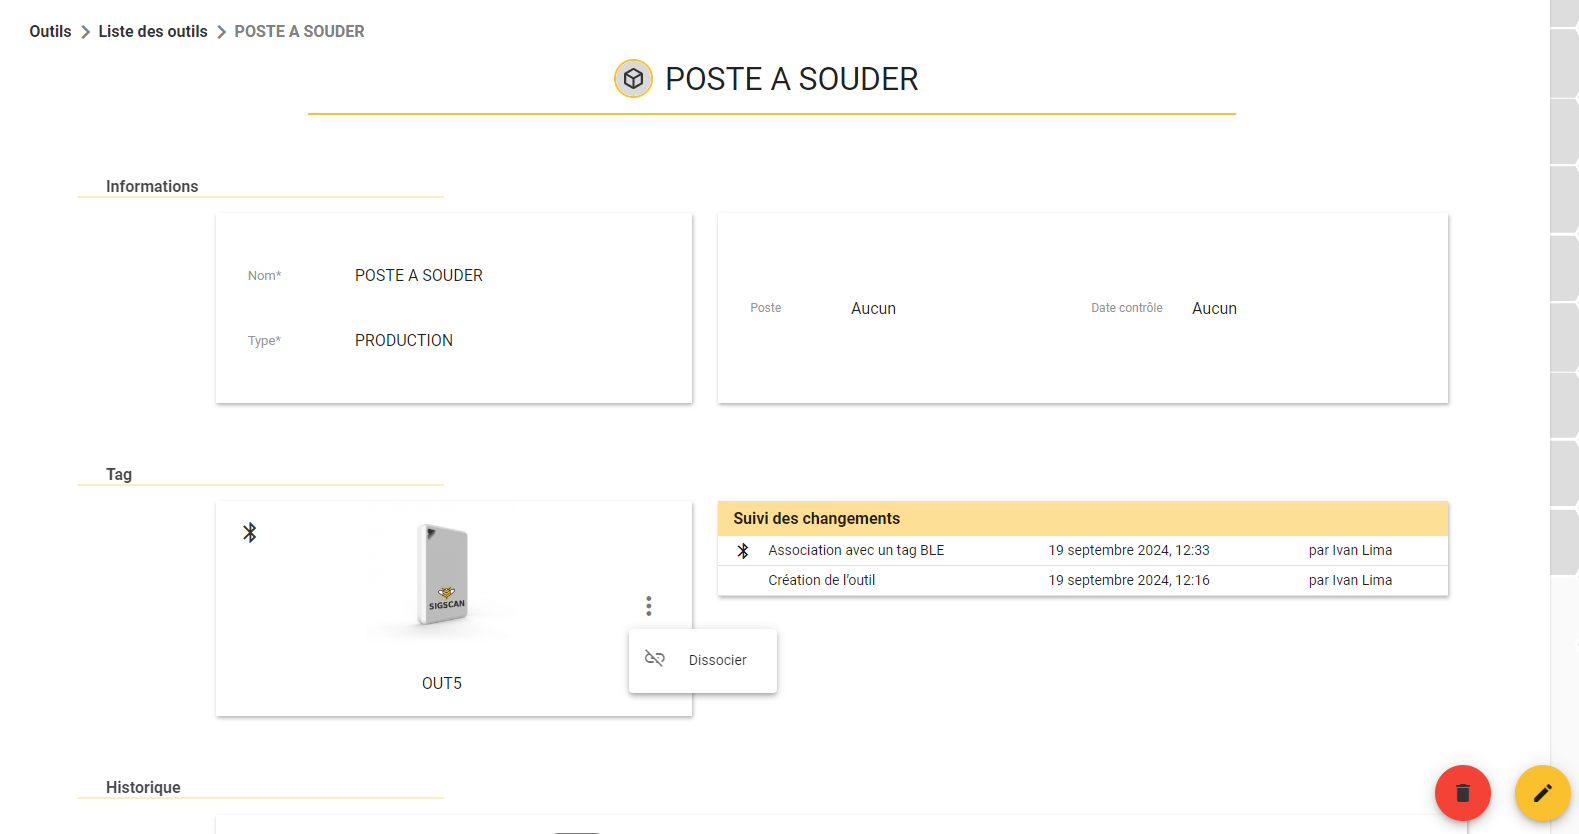Click the Informations section heading
Viewport: 1579px width, 834px height.
click(152, 186)
